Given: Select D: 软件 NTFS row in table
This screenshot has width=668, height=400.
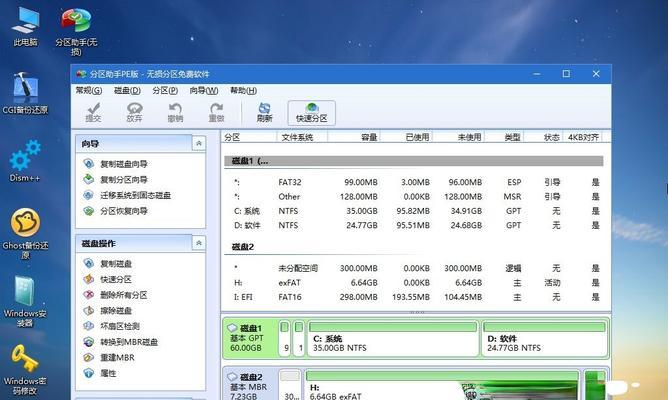Looking at the screenshot, I should coord(414,225).
